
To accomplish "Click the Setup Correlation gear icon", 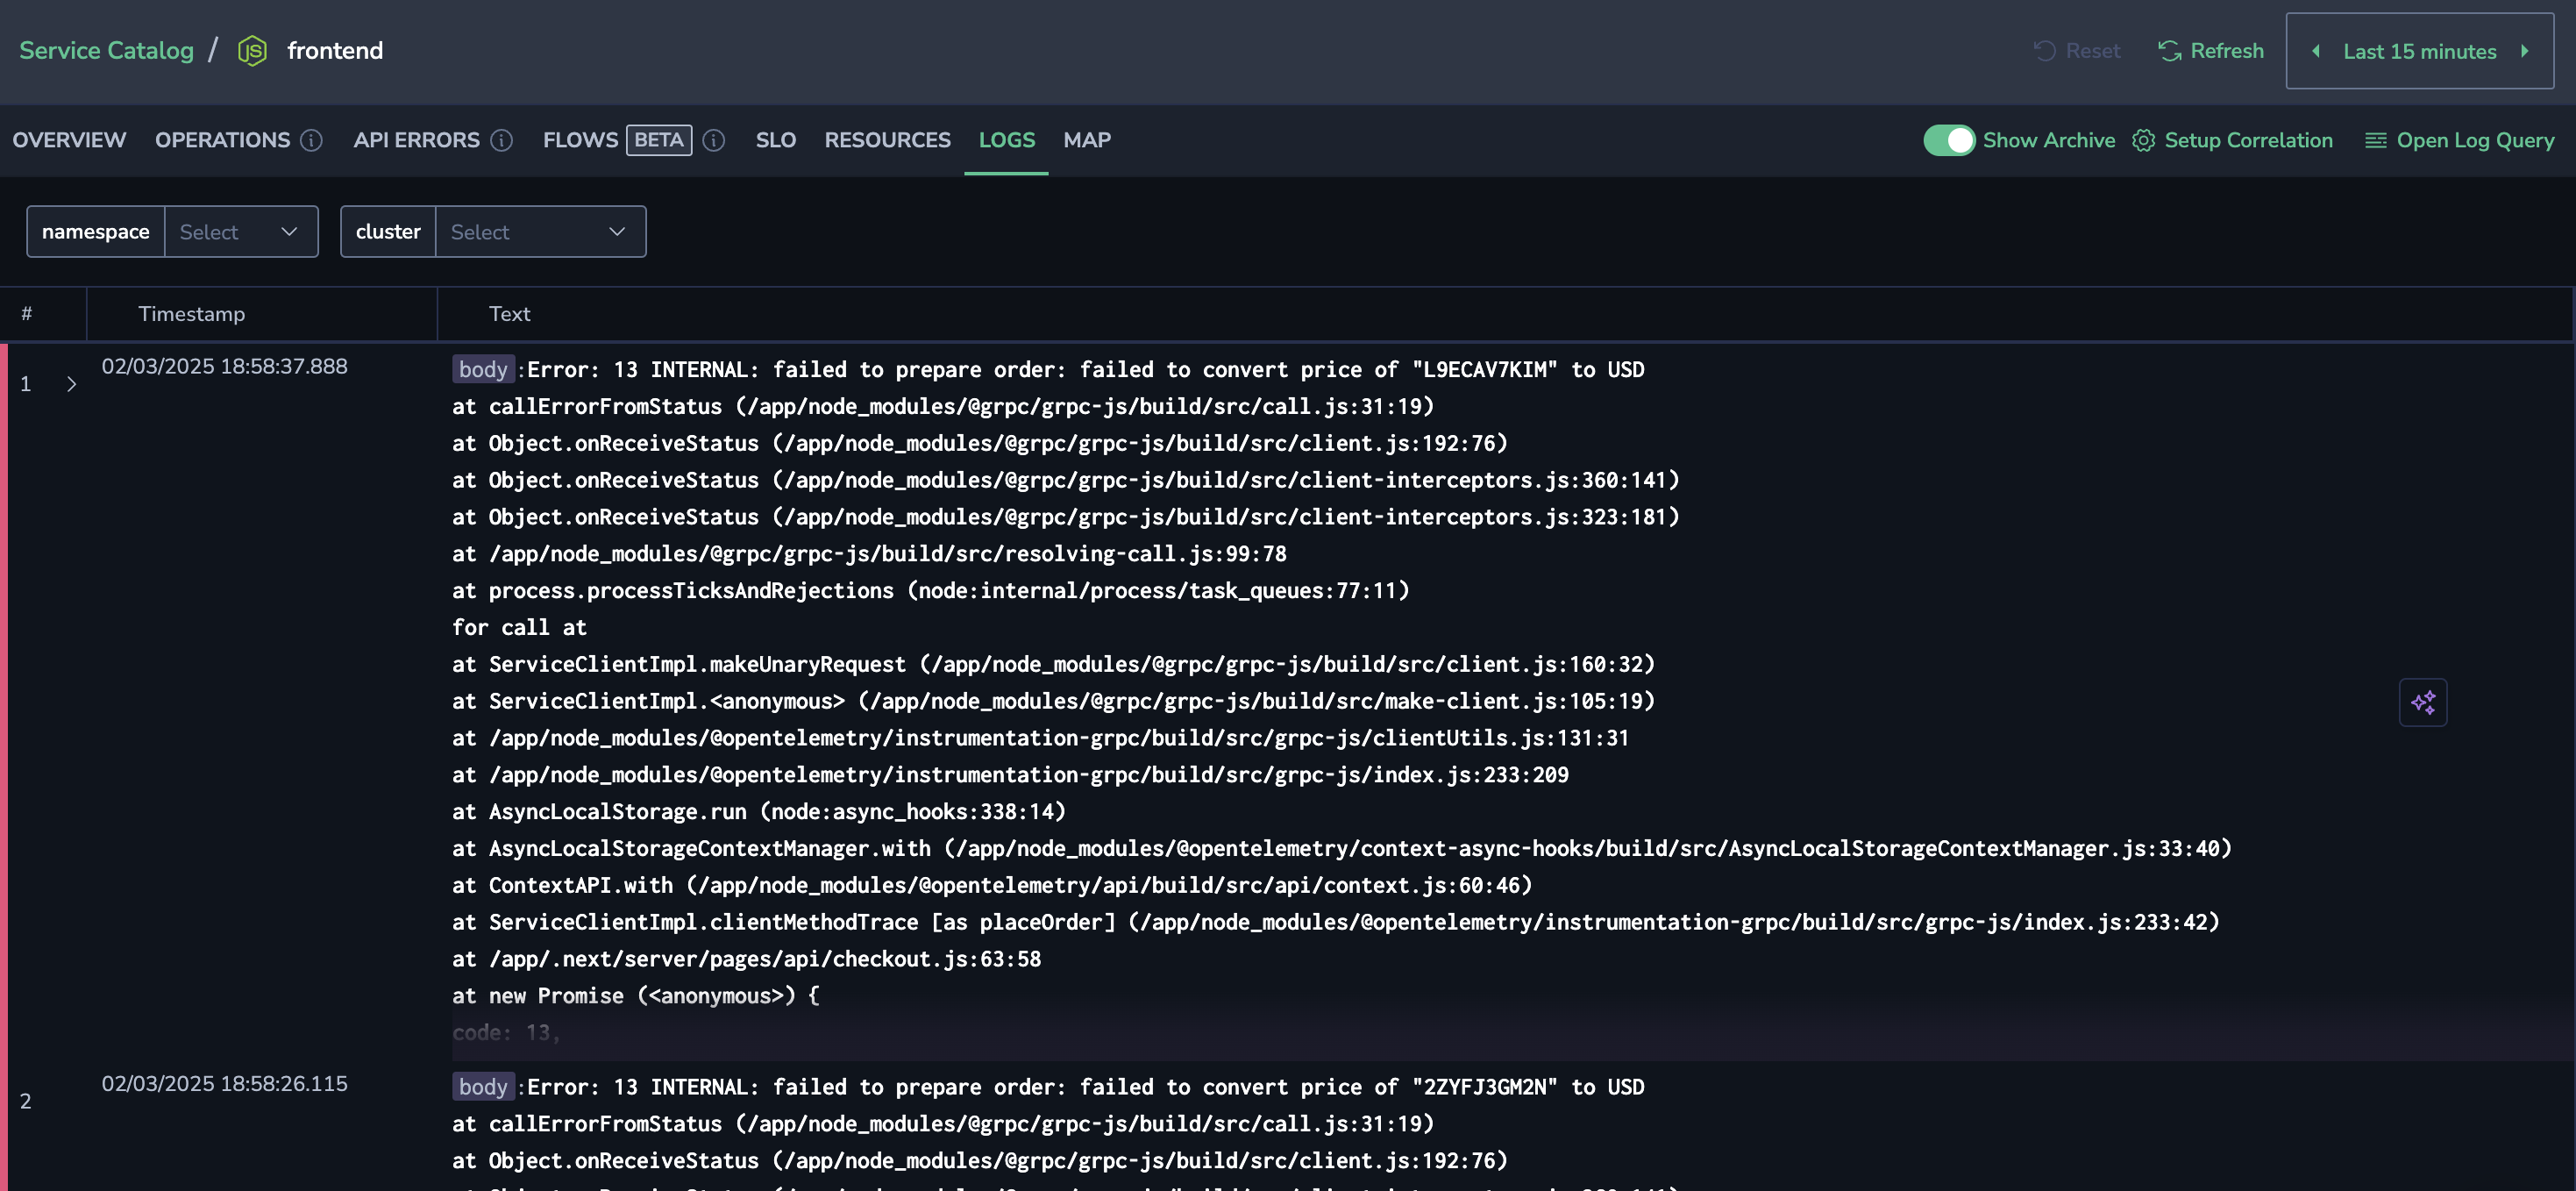I will pos(2143,140).
